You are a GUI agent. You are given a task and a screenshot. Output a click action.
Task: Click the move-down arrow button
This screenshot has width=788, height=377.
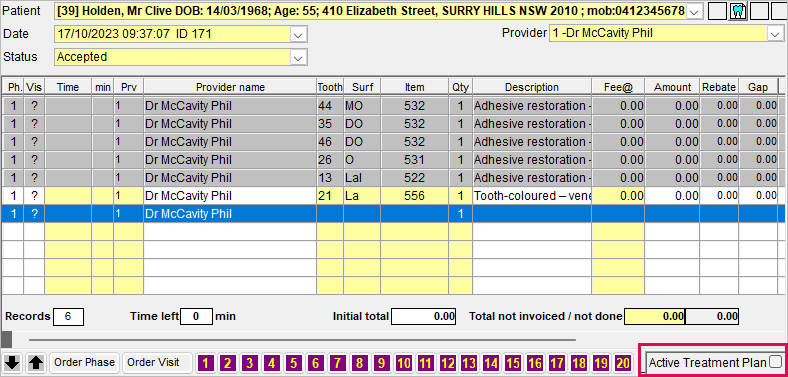13,362
